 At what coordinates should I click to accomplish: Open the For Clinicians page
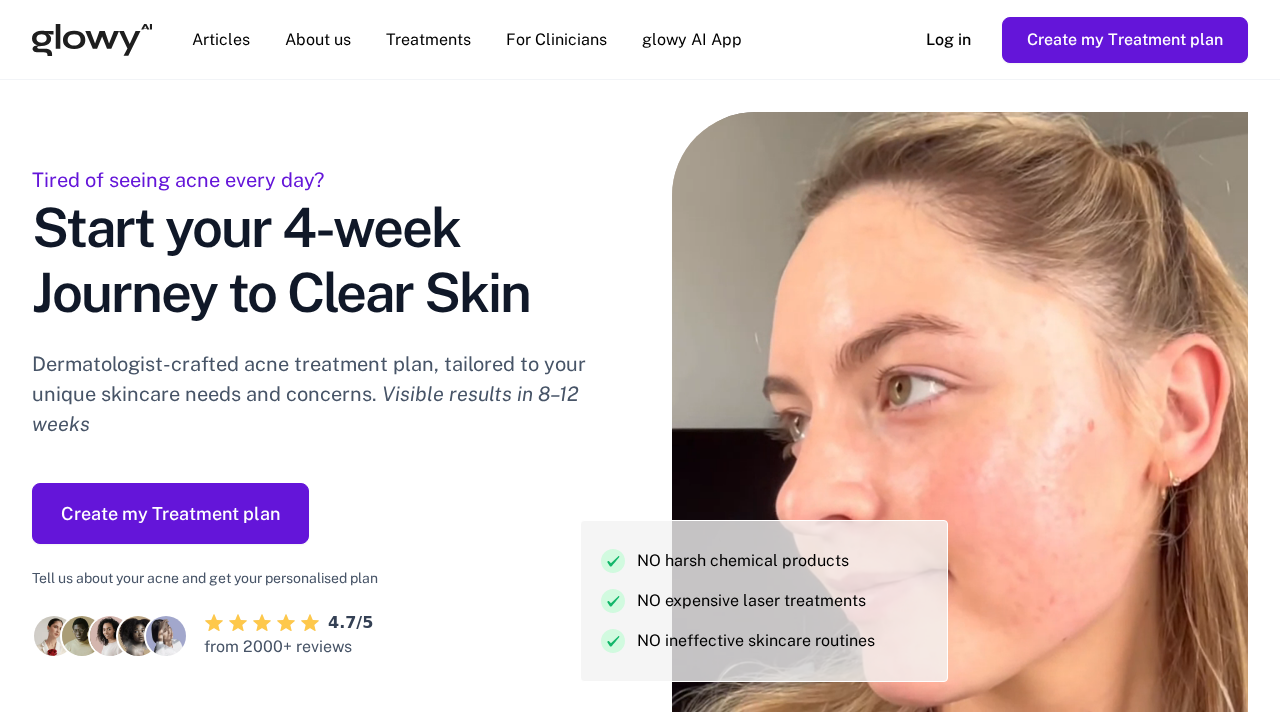[556, 40]
